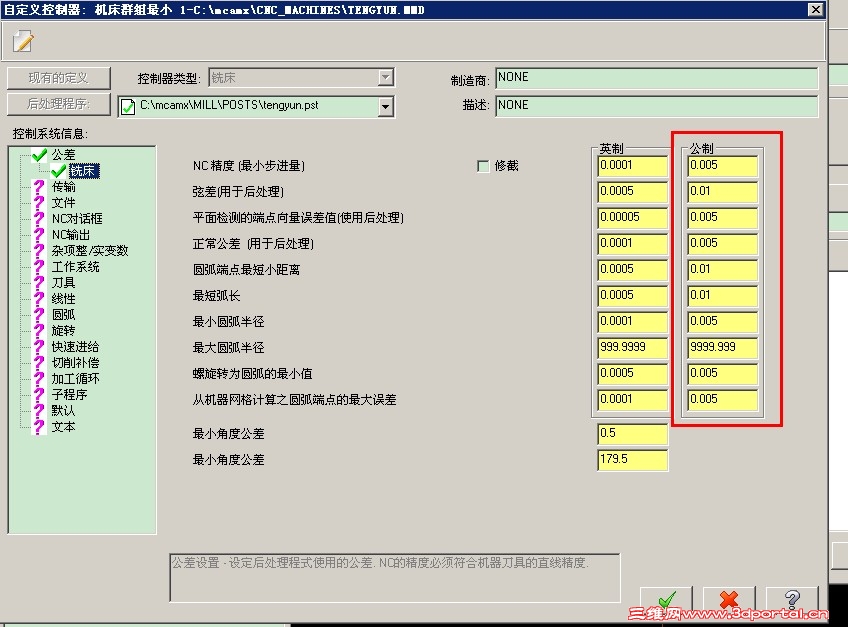Click the 最小角度公差 field showing 0.5
The width and height of the screenshot is (848, 627).
[631, 435]
